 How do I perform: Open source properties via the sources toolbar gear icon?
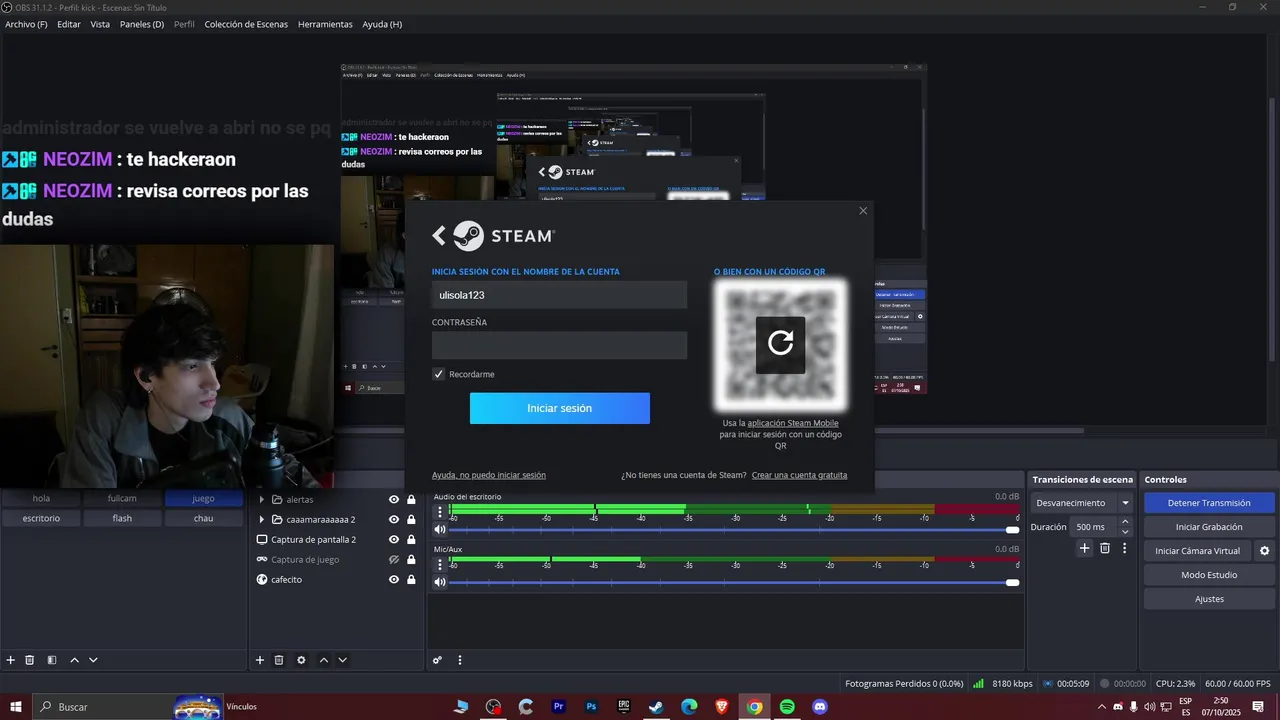[301, 660]
